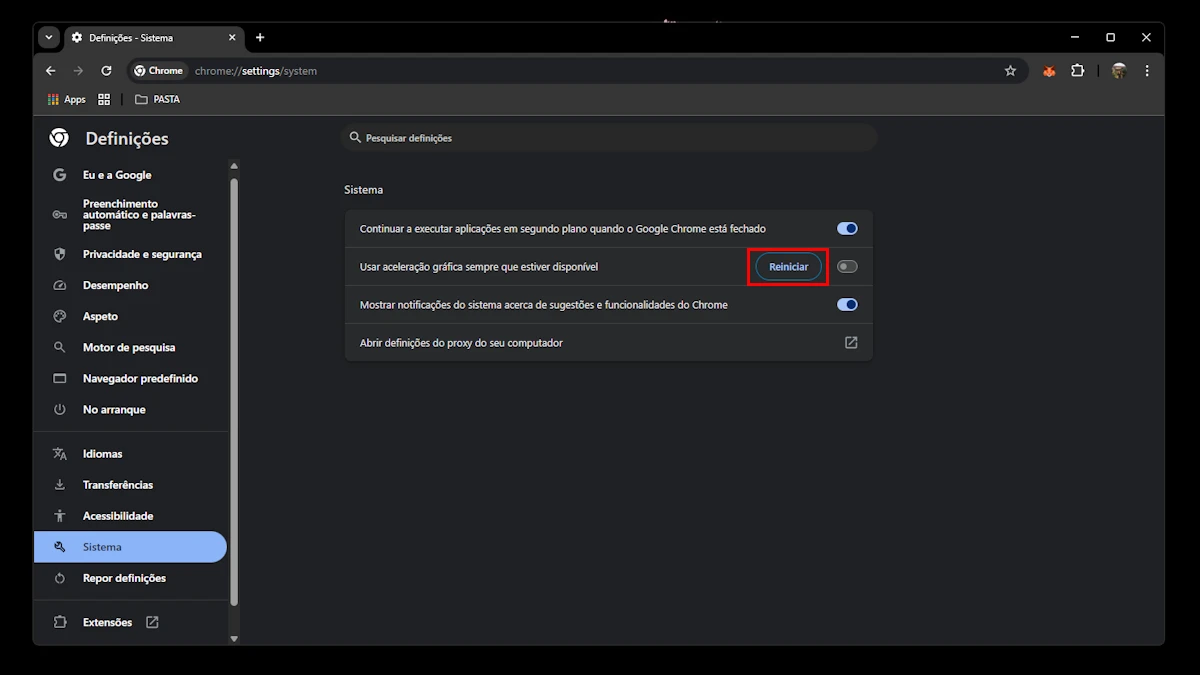Click the bookmark star icon in address bar
This screenshot has height=675, width=1200.
(x=1010, y=71)
